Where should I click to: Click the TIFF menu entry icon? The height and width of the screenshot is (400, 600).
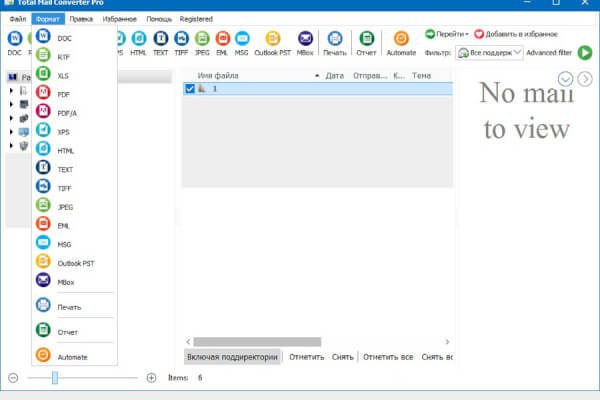[43, 186]
